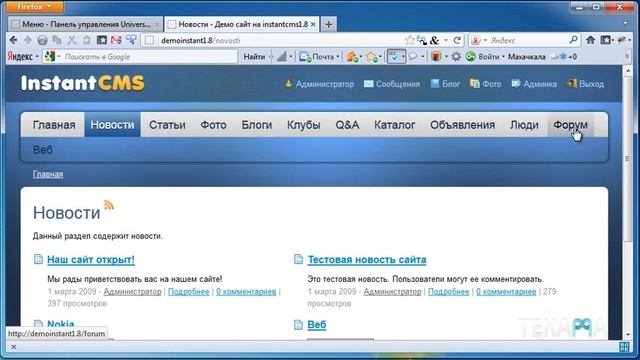Open the Блоги menu item

[x=257, y=125]
